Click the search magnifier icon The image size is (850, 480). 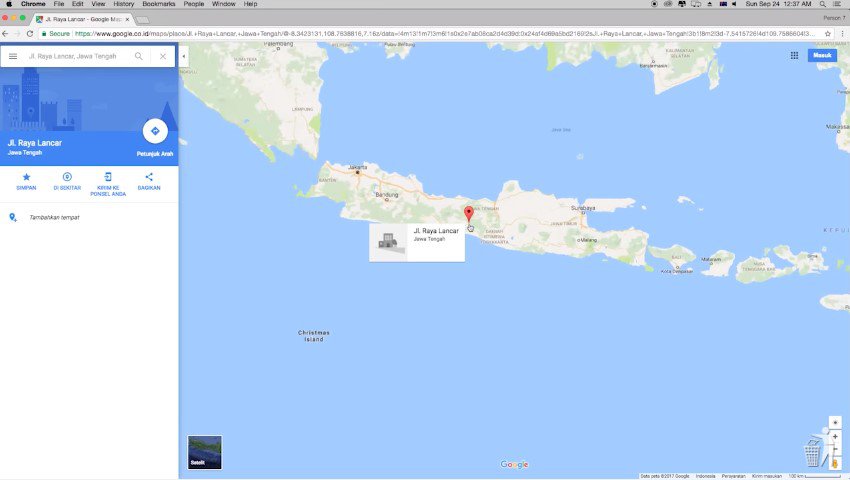click(x=139, y=56)
